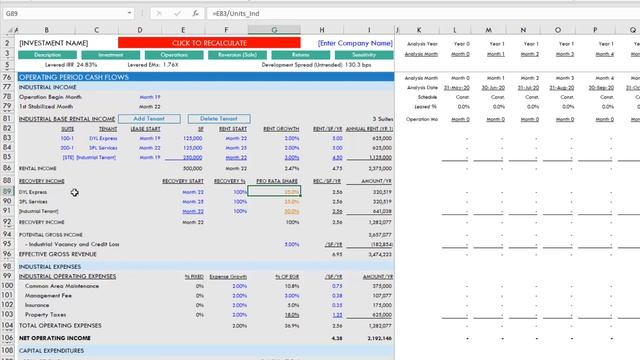The height and width of the screenshot is (360, 640).
Task: Click recovery start Month 22 for Industrial Tenant
Action: click(x=193, y=211)
